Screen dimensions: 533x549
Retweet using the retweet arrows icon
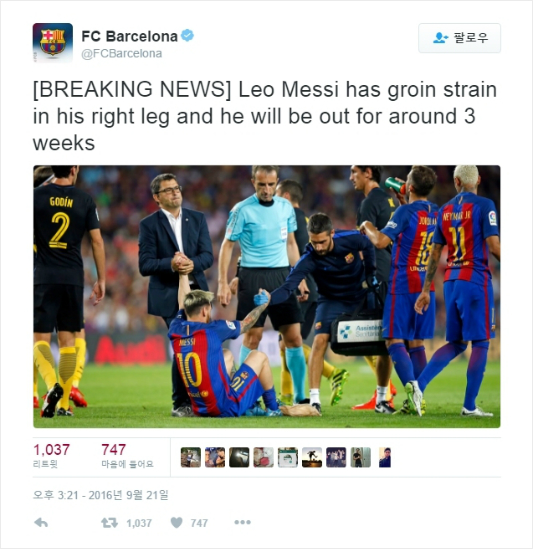click(x=109, y=523)
